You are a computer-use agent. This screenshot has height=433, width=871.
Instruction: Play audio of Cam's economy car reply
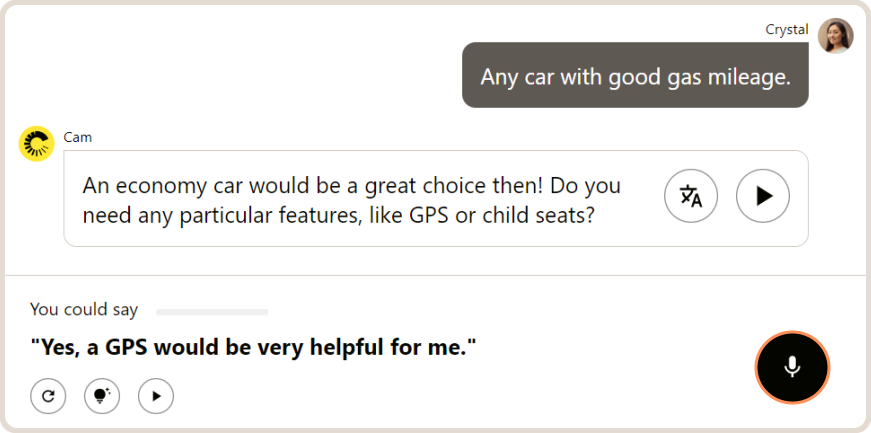point(763,196)
